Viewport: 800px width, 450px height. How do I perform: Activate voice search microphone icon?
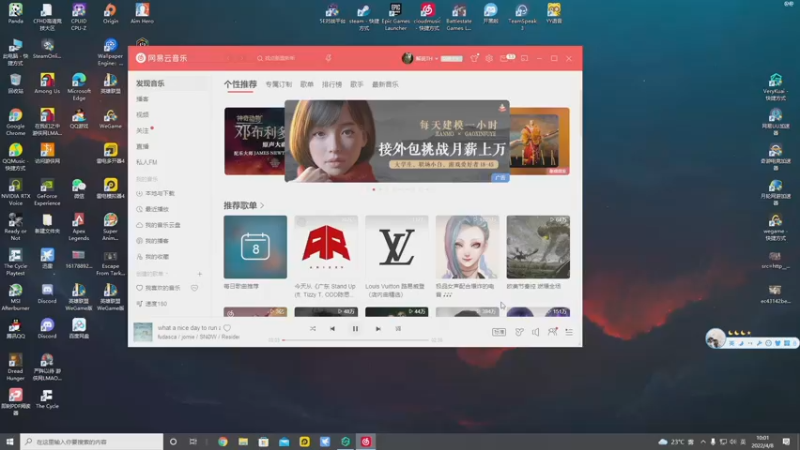click(x=328, y=58)
